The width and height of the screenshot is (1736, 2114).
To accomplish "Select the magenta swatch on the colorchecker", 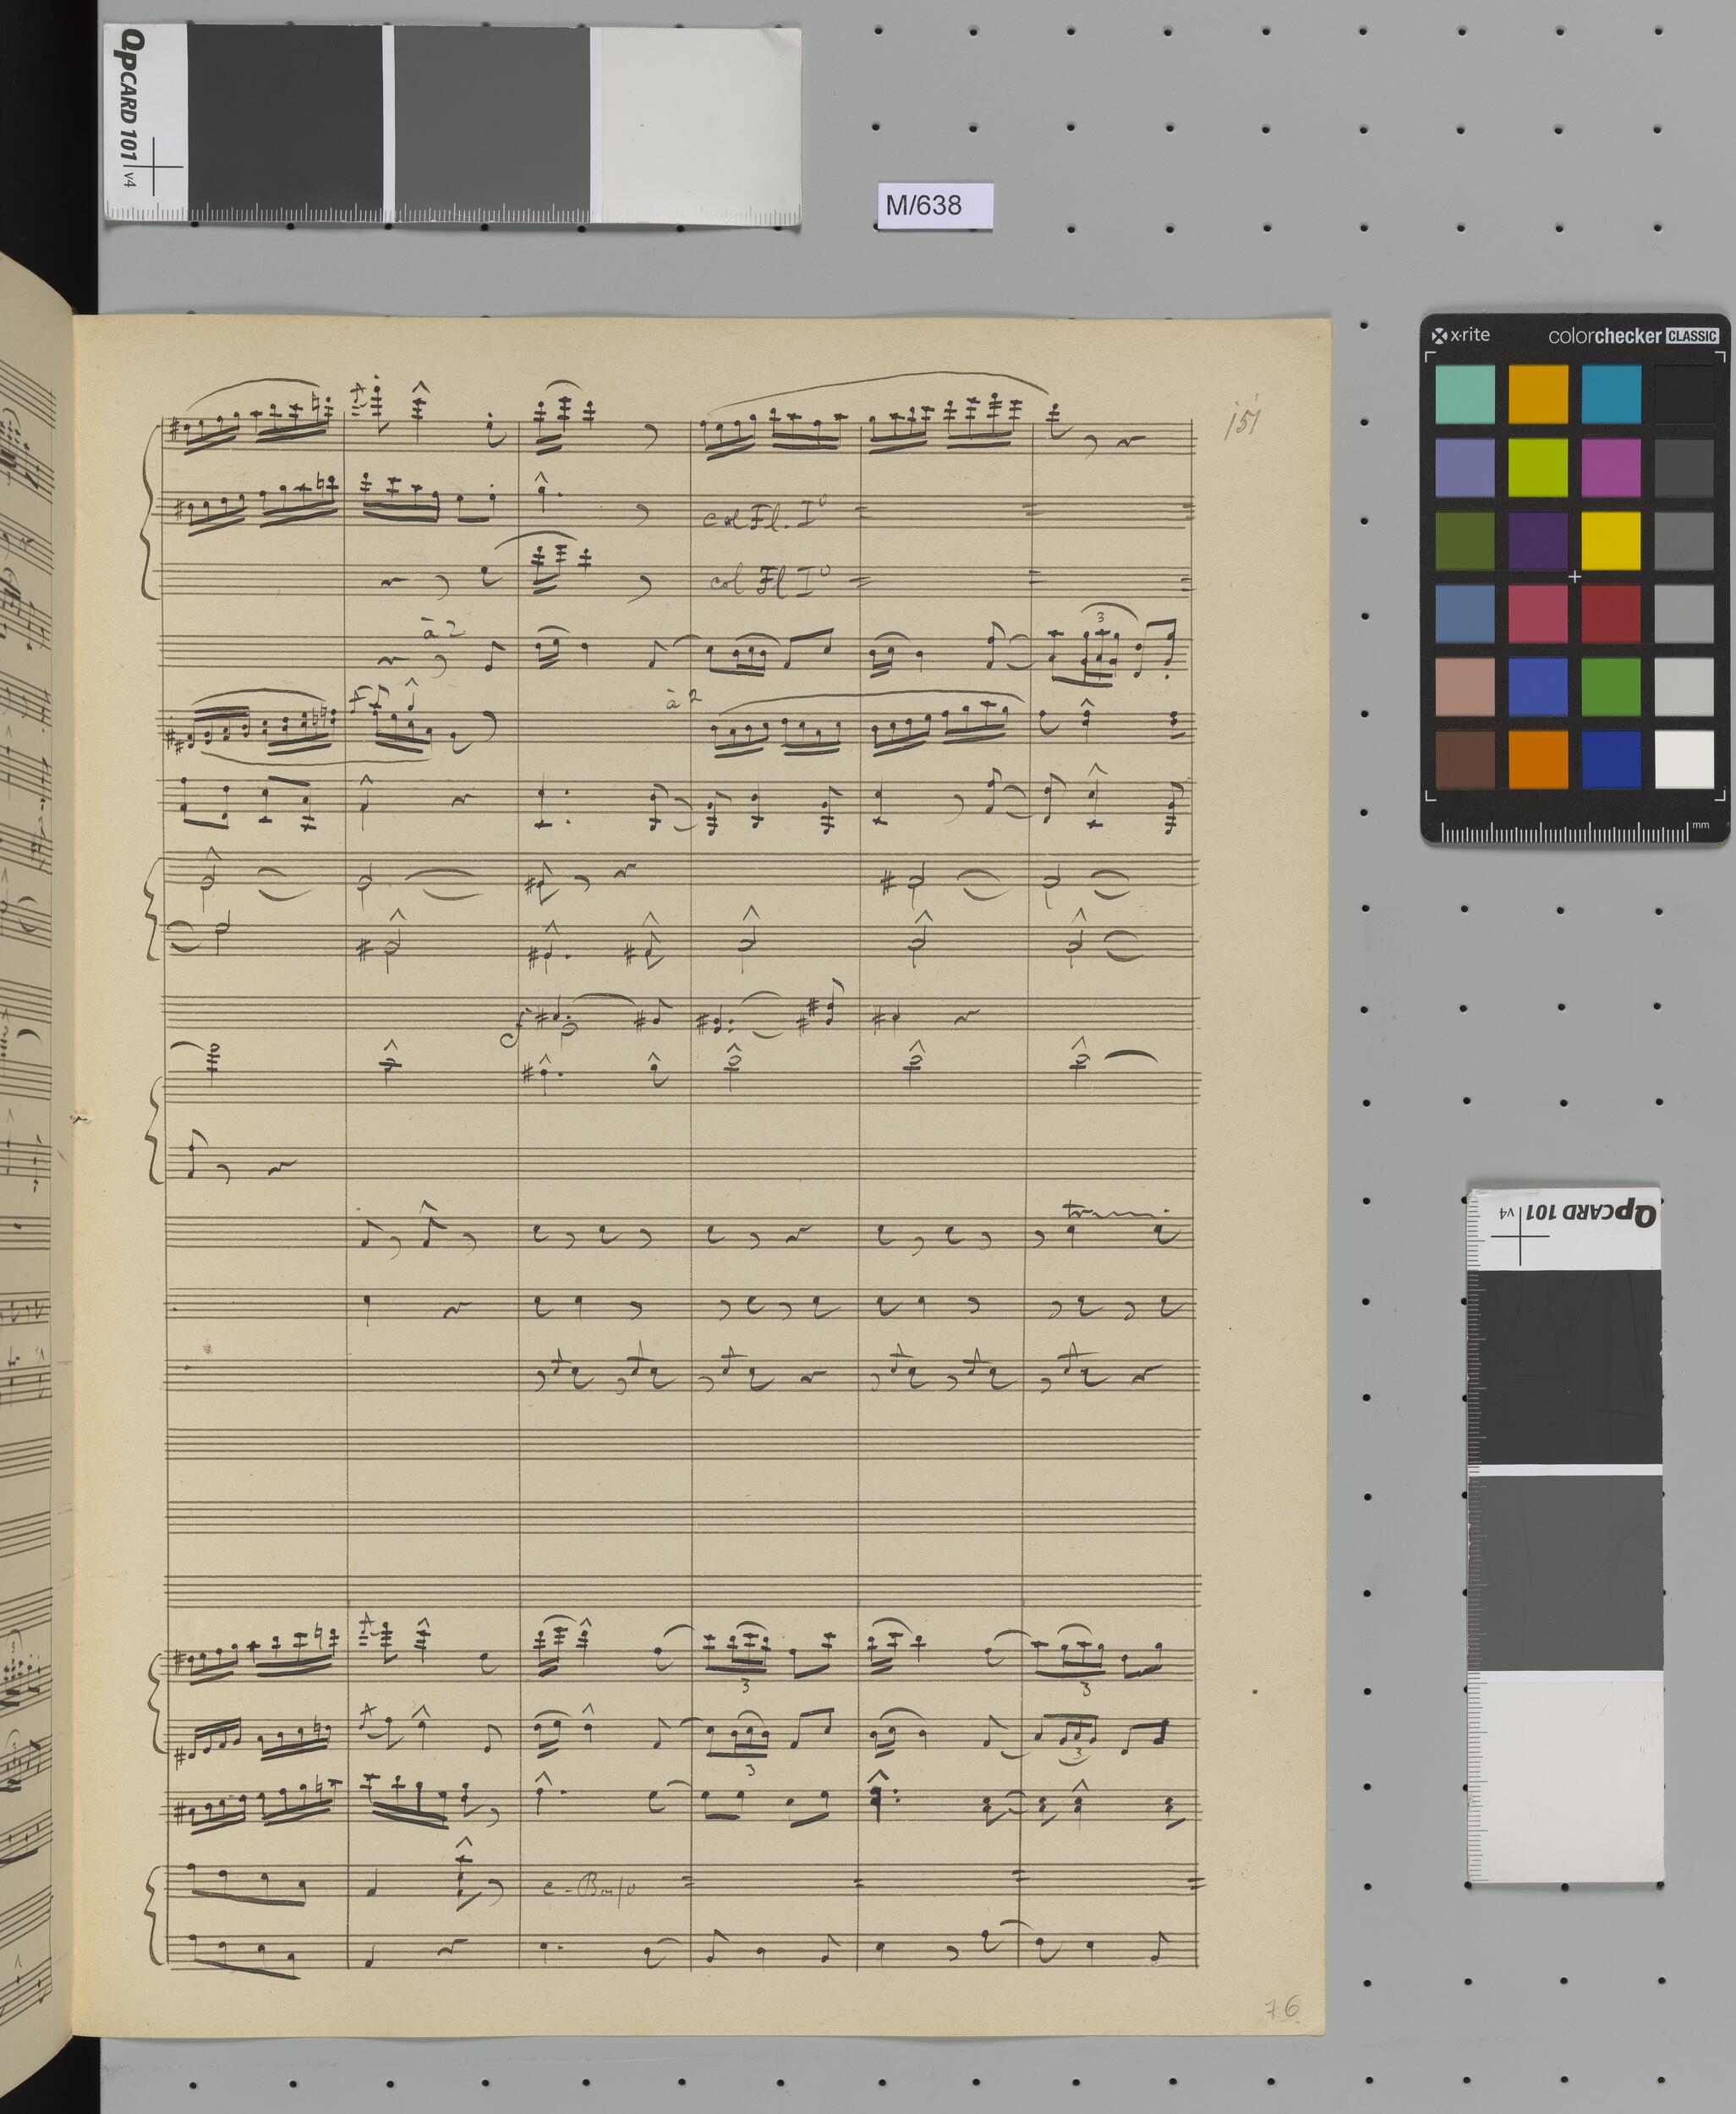I will [1611, 467].
